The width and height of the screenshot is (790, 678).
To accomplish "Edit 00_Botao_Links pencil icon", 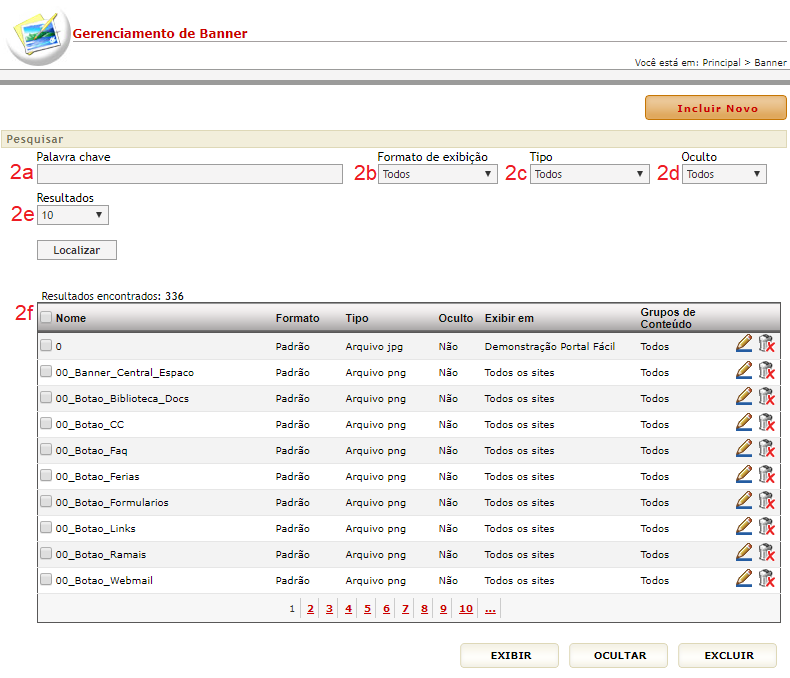I will pyautogui.click(x=744, y=527).
